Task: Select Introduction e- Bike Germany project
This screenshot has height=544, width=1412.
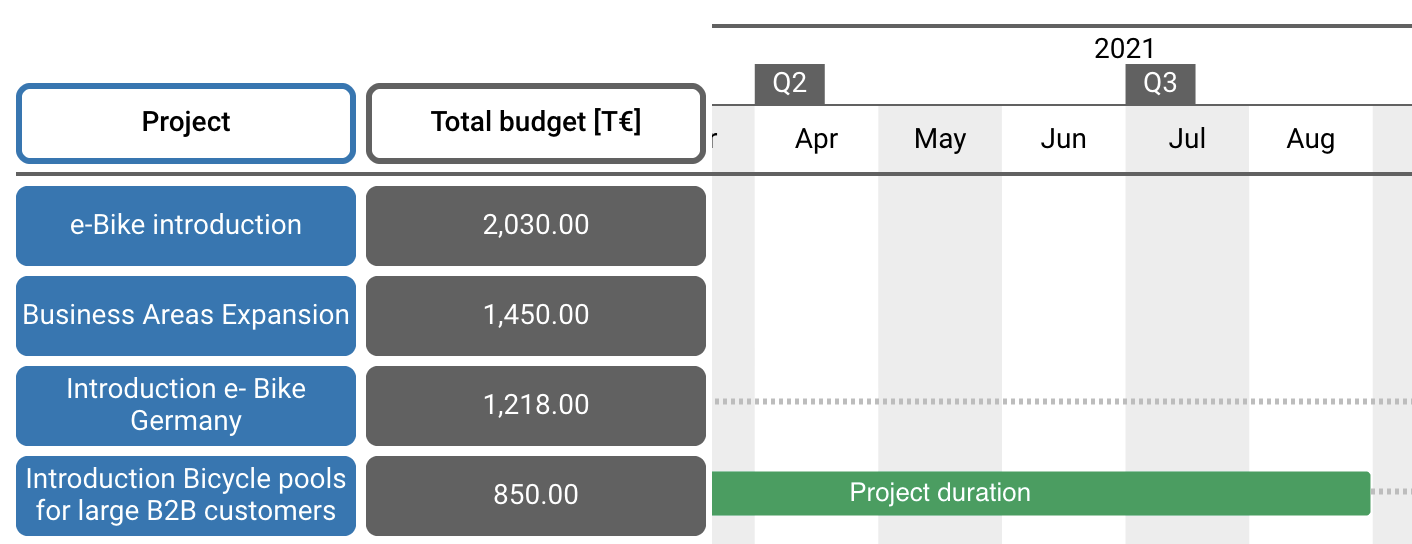Action: click(186, 405)
